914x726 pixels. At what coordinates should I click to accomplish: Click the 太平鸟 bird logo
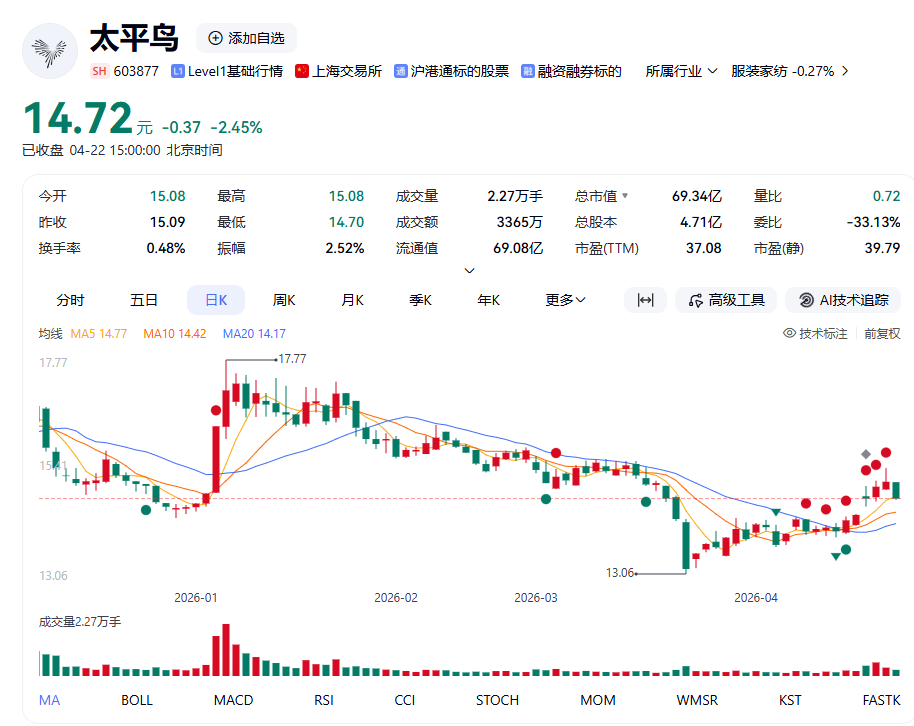50,51
